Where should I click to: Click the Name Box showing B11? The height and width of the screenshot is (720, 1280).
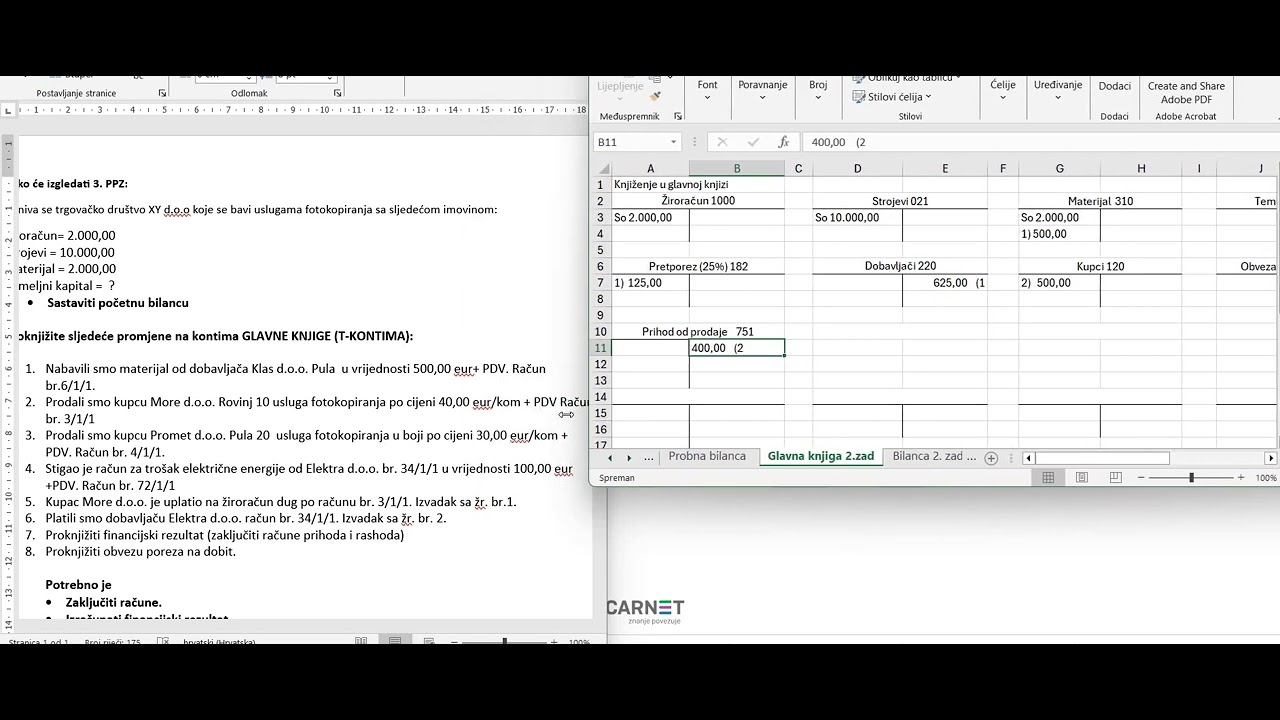630,142
